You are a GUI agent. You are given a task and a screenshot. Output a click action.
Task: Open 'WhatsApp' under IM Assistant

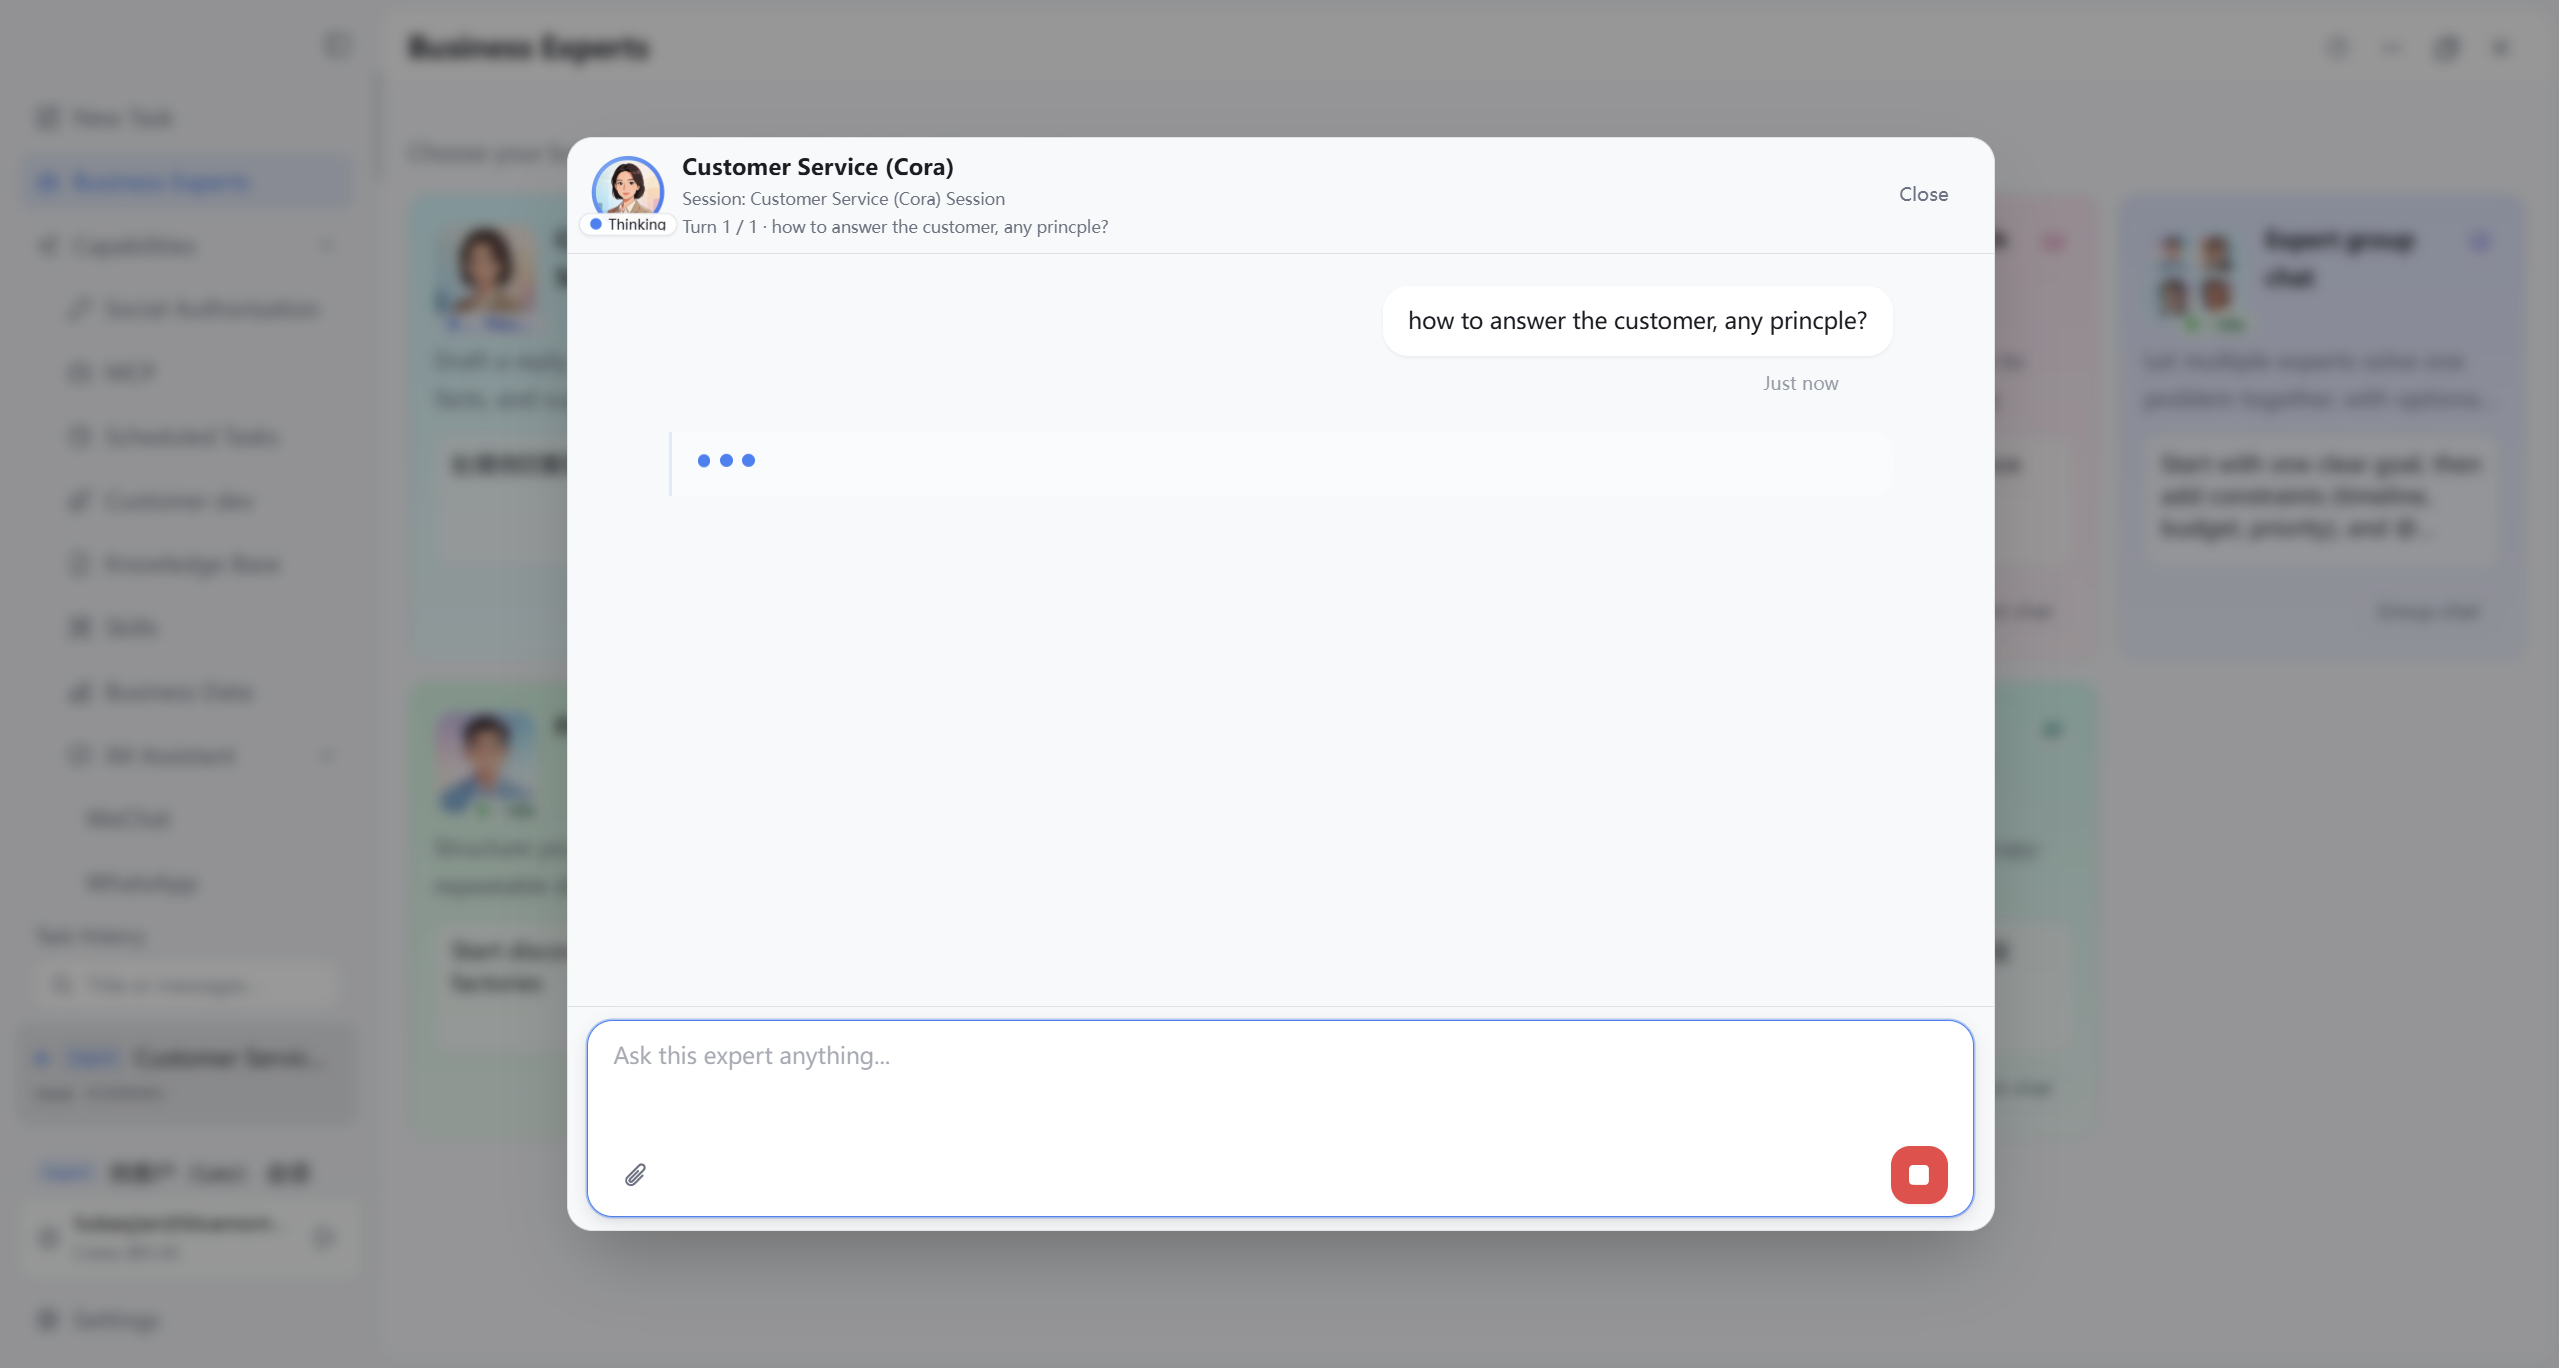[x=142, y=883]
